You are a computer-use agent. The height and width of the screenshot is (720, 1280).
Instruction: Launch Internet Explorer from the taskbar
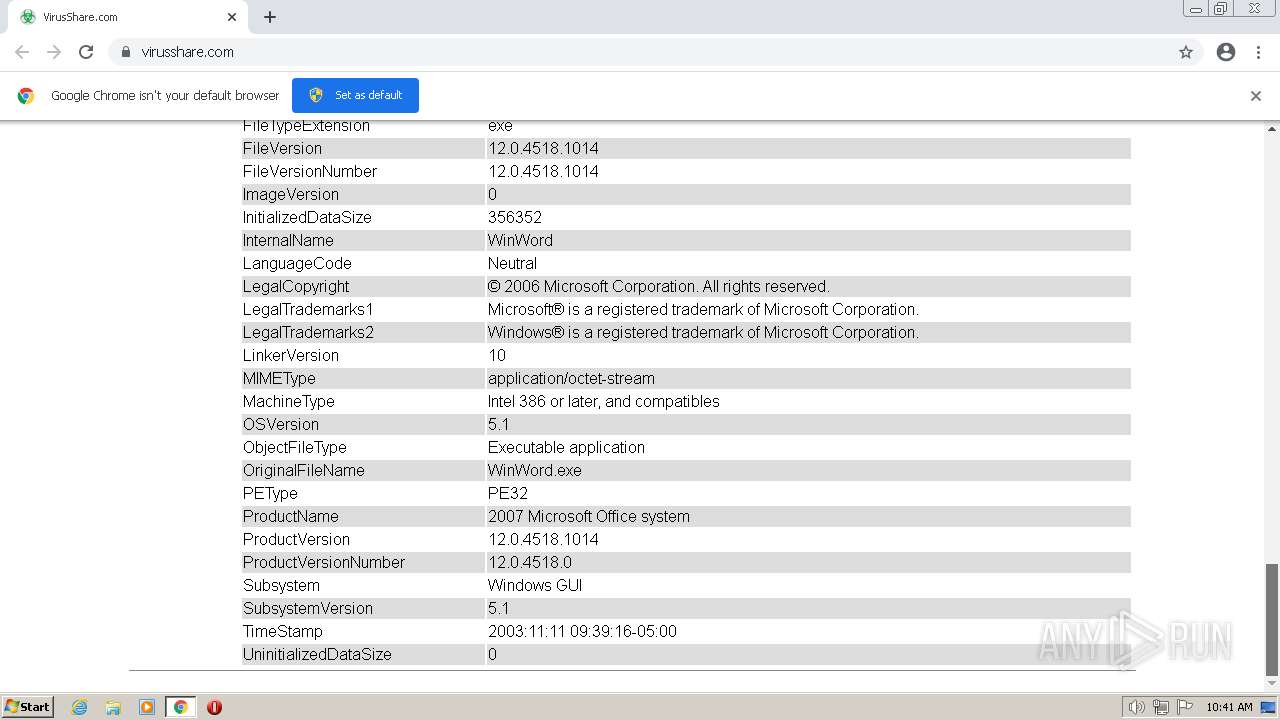(80, 707)
